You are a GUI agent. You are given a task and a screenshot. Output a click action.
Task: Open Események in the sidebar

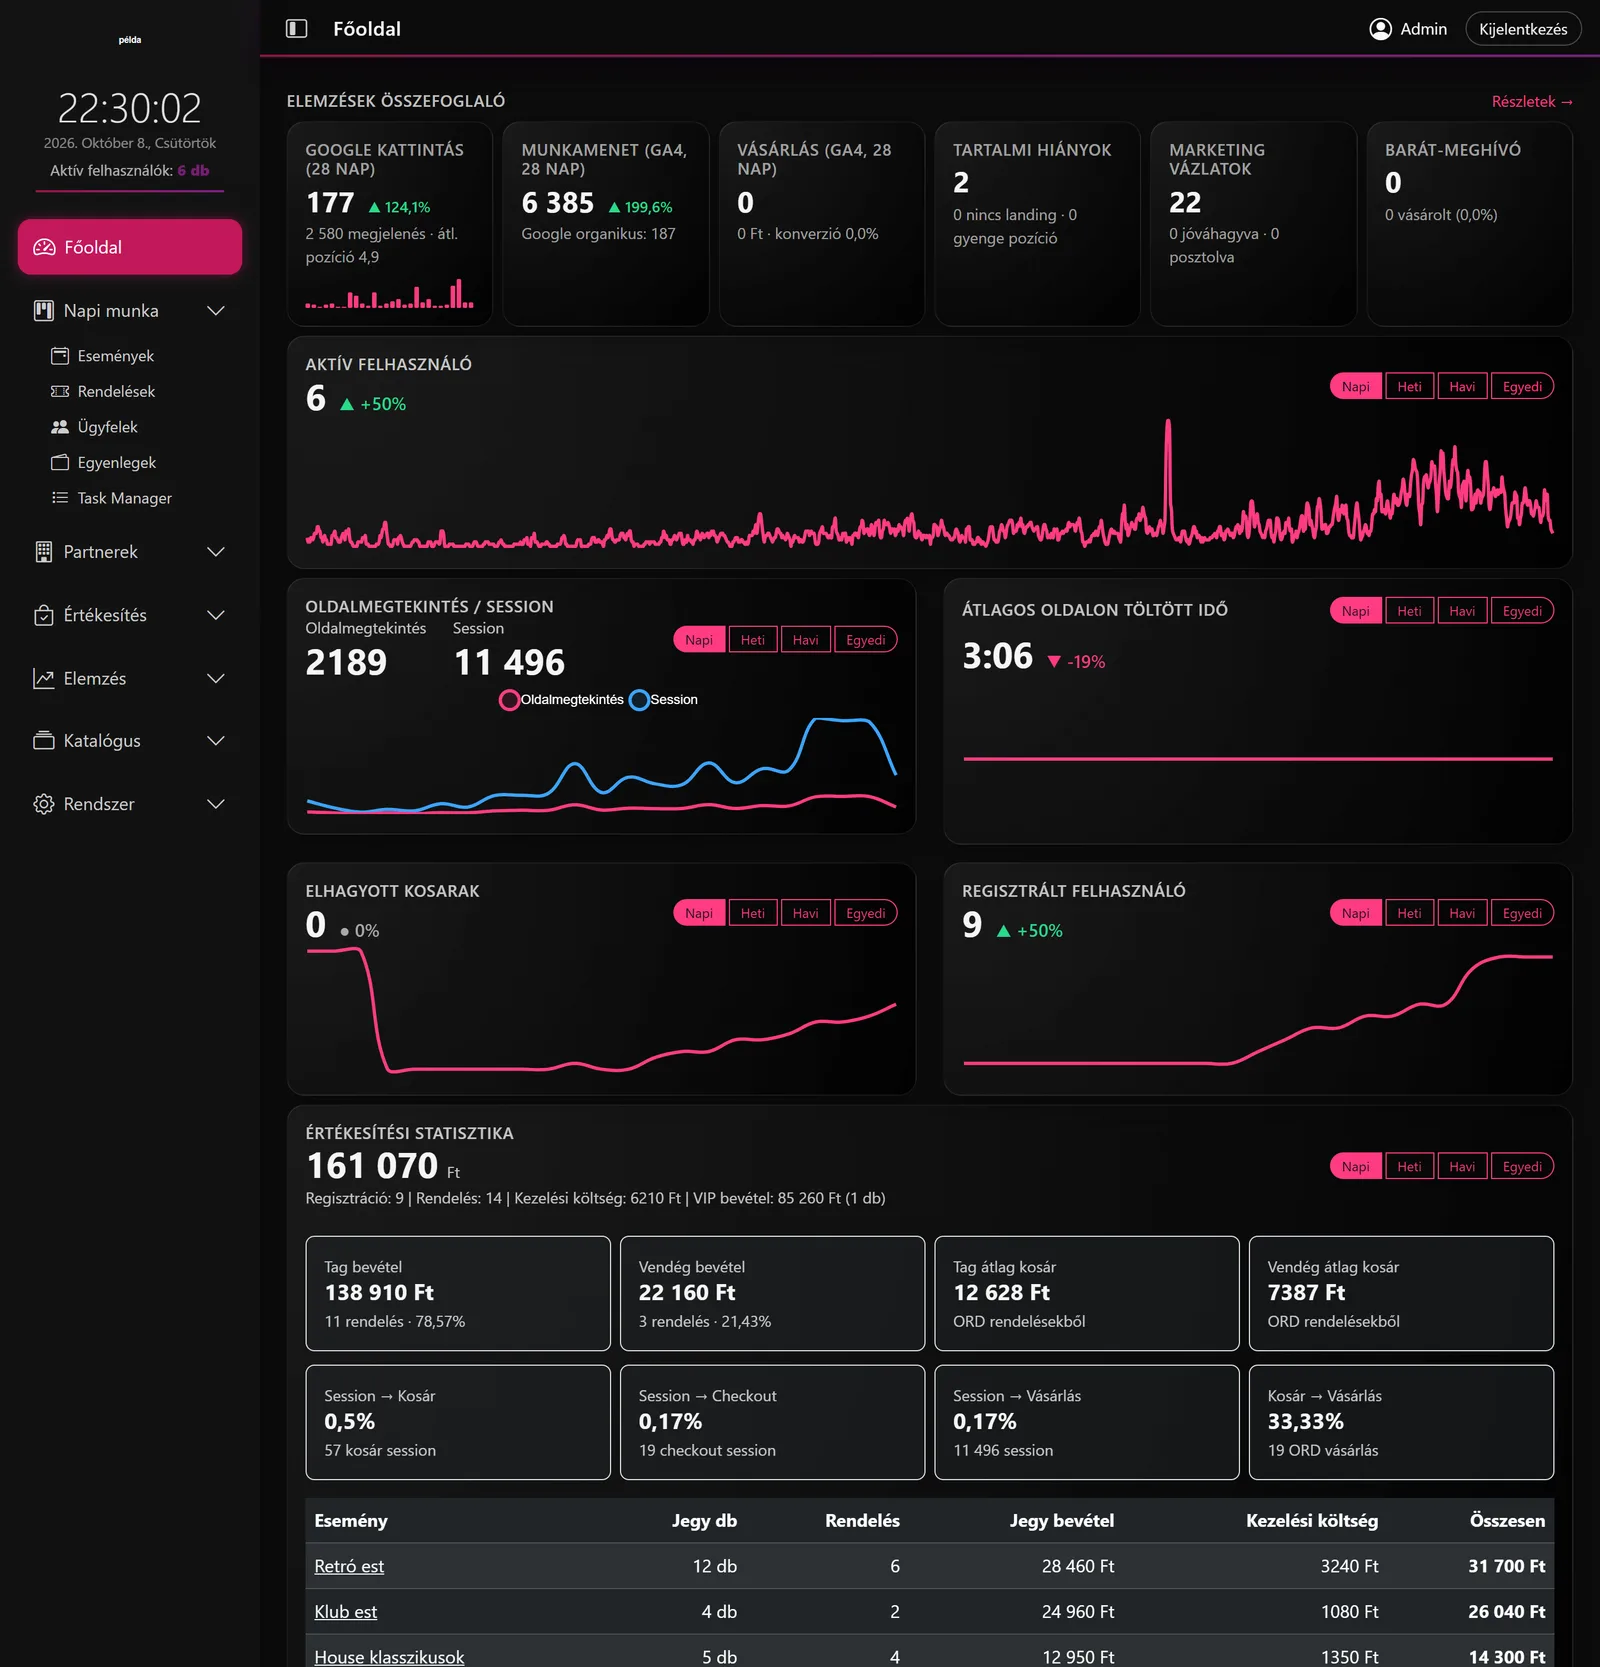[116, 356]
